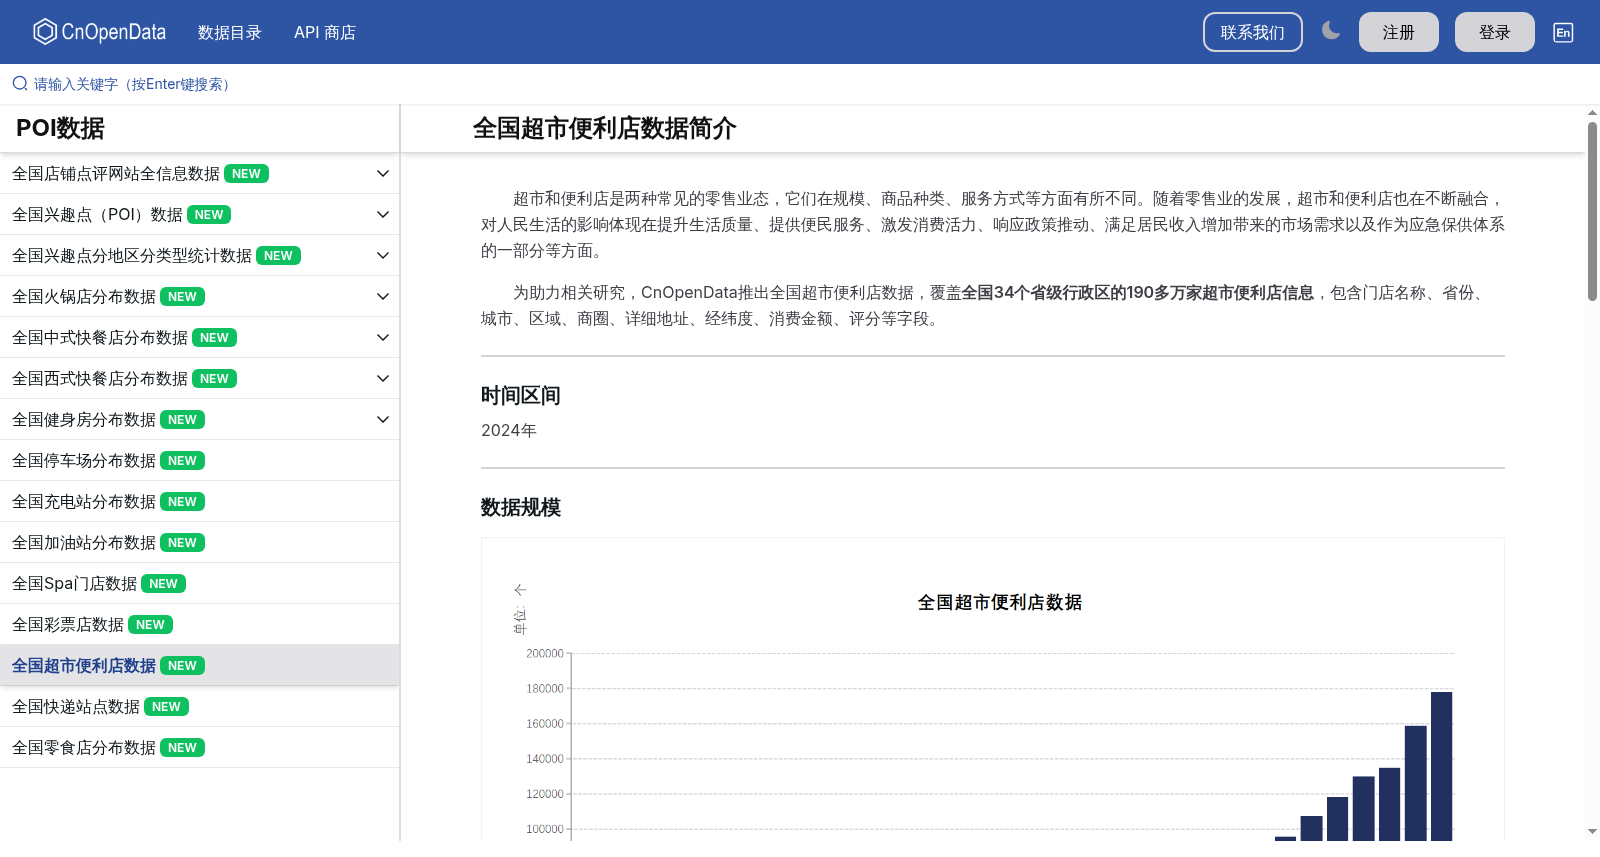Select 全国超市便利店数据 in sidebar
The image size is (1600, 857).
click(x=199, y=666)
